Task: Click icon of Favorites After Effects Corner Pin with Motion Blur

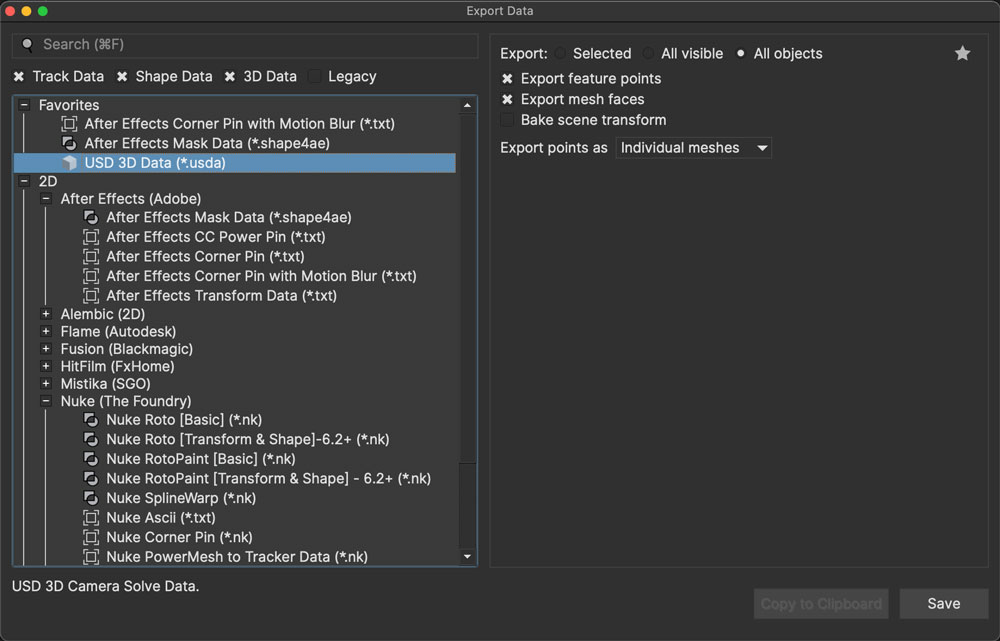Action: coord(69,124)
